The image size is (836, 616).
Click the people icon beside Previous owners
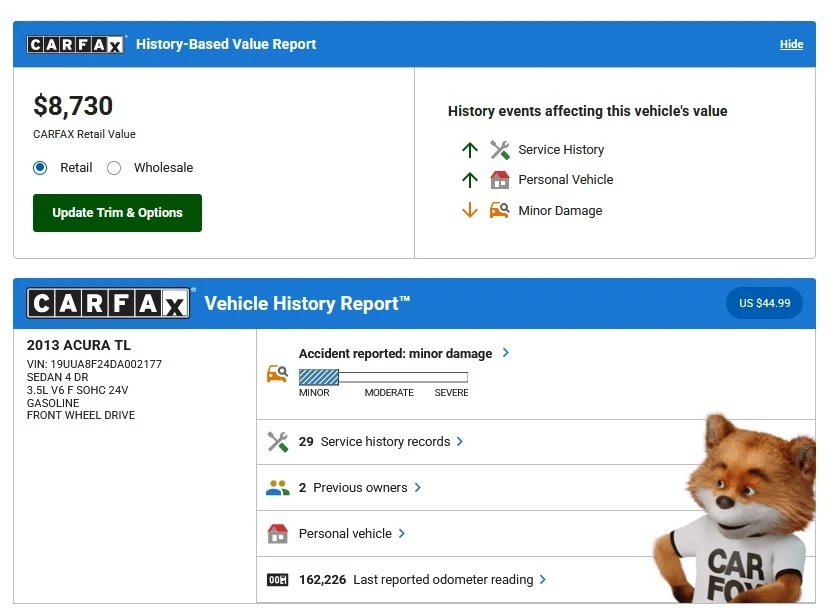277,487
